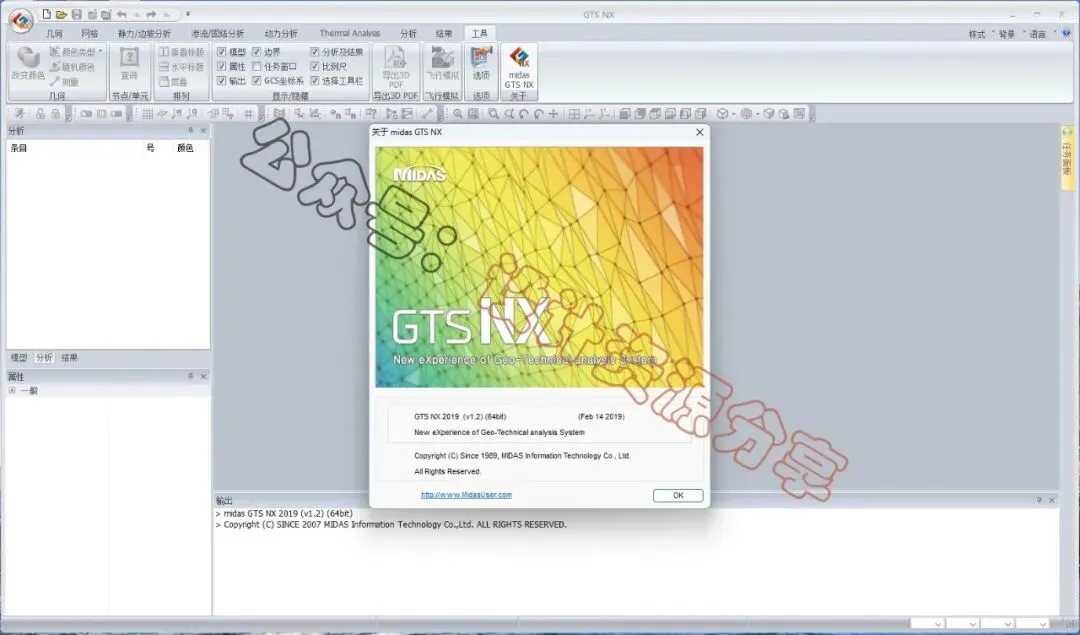Redo action in quick access toolbar
The height and width of the screenshot is (635, 1080).
click(152, 14)
